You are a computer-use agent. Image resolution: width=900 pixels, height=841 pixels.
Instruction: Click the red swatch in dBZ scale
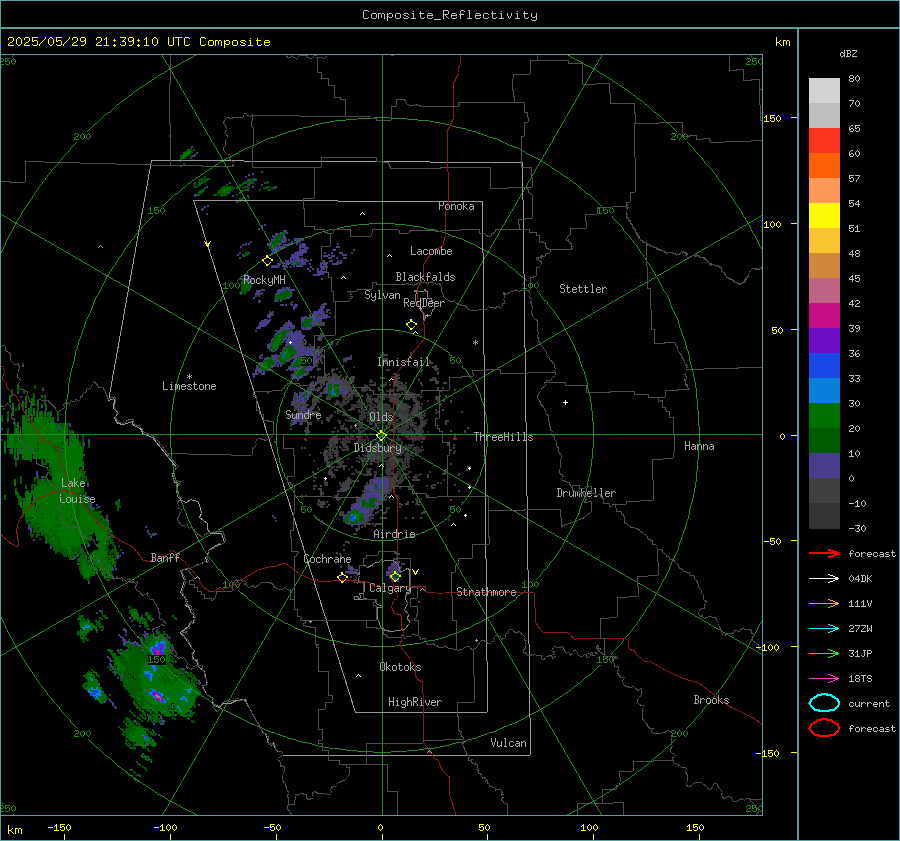[824, 141]
